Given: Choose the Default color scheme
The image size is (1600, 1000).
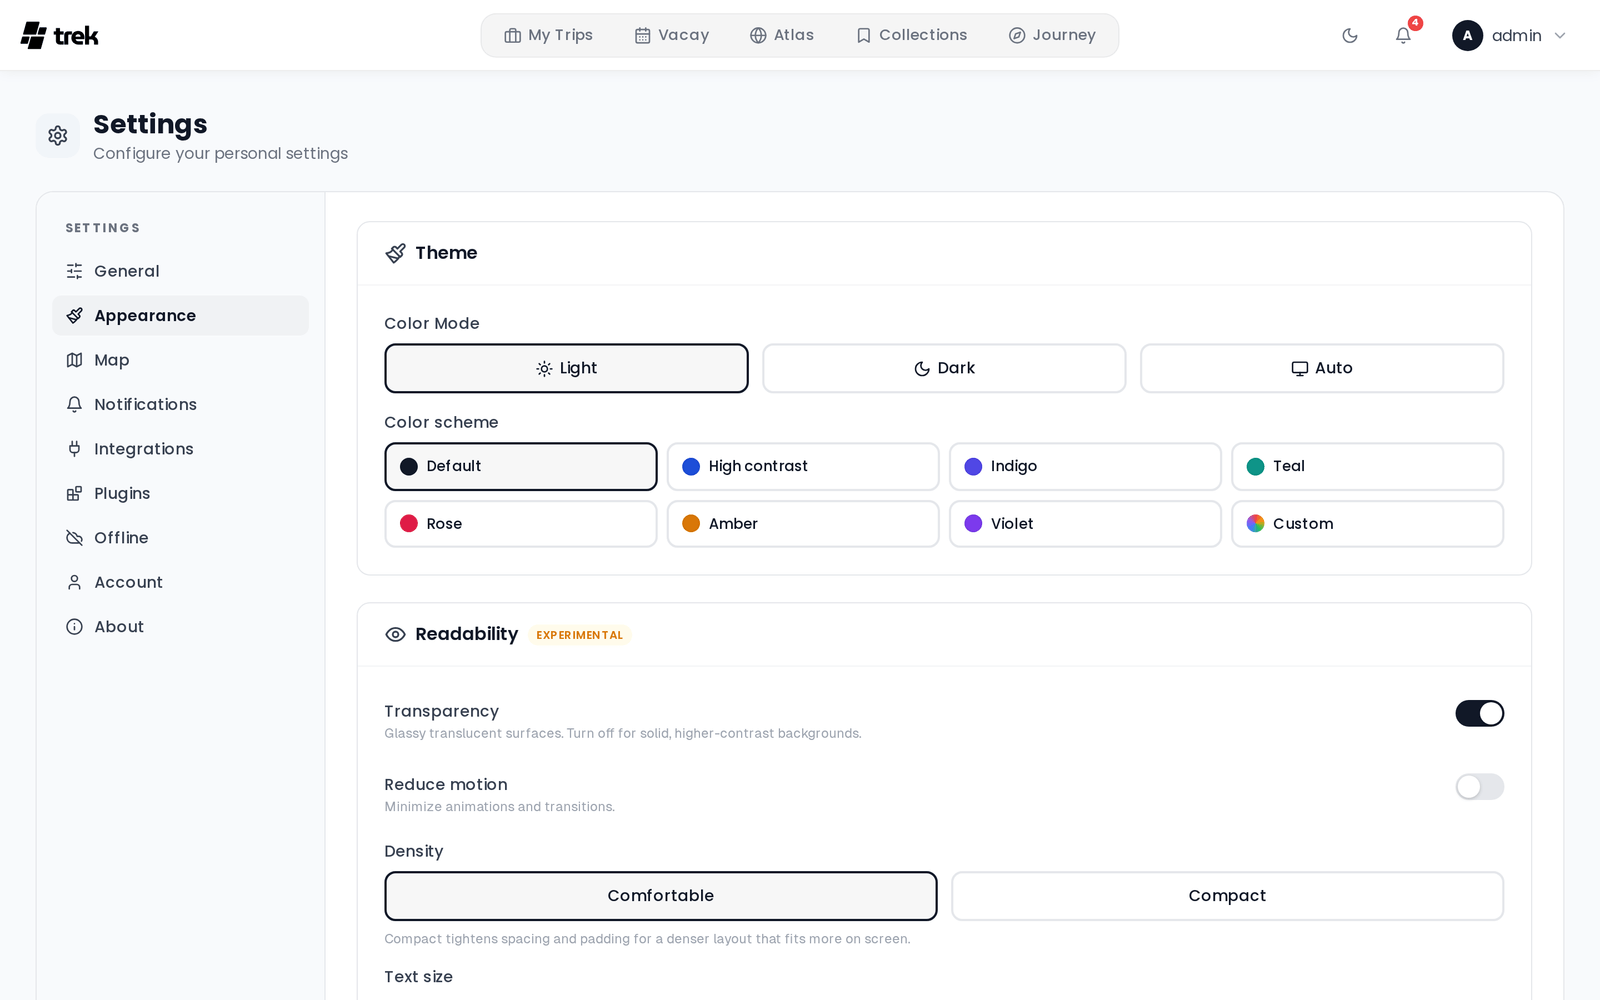Looking at the screenshot, I should (521, 466).
